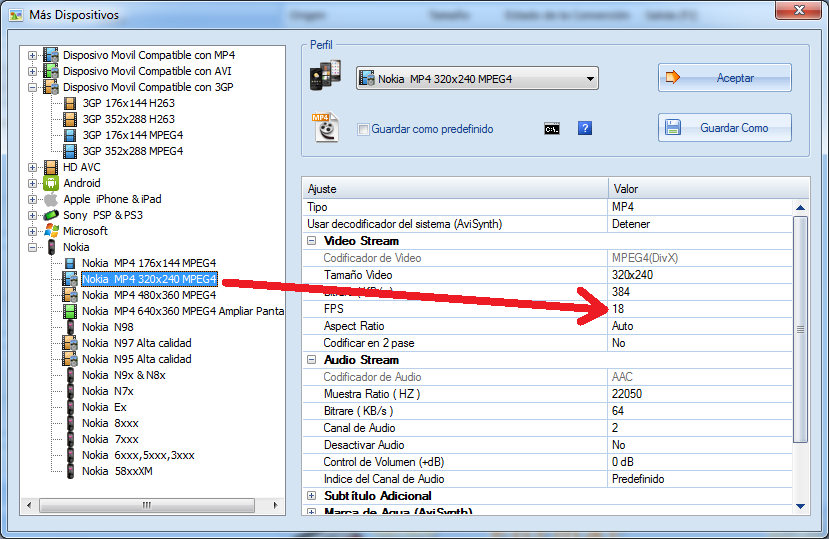Click the Ajuste column header
The image size is (829, 539).
coord(455,189)
